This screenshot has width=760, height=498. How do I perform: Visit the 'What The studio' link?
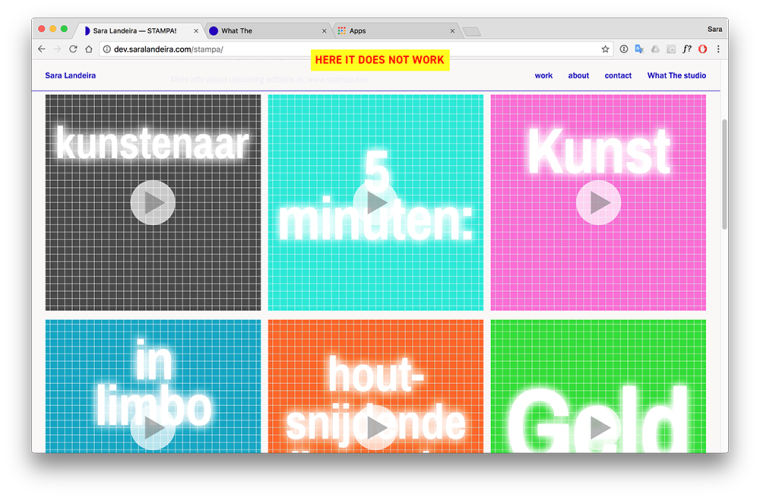coord(676,76)
